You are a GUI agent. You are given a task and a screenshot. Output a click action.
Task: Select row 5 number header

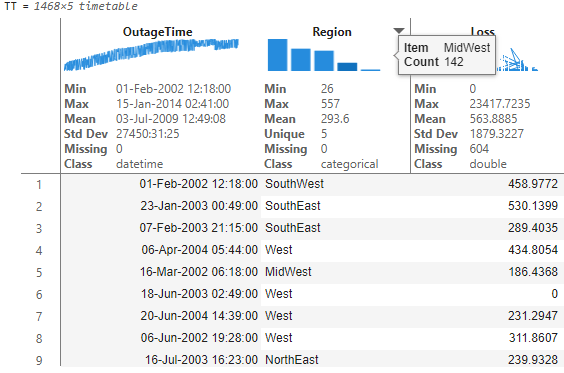point(39,273)
